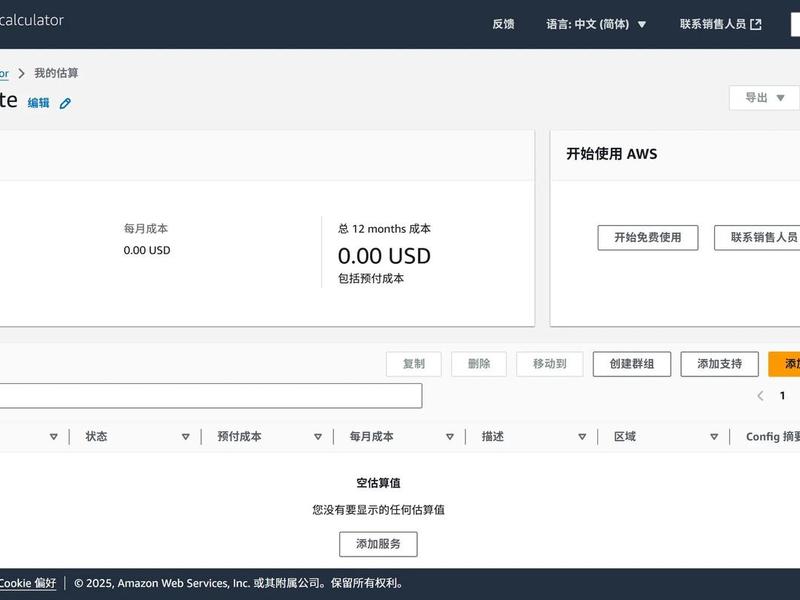800x600 pixels.
Task: Open the 语言: 中文 (简体) language dropdown
Action: click(x=596, y=24)
